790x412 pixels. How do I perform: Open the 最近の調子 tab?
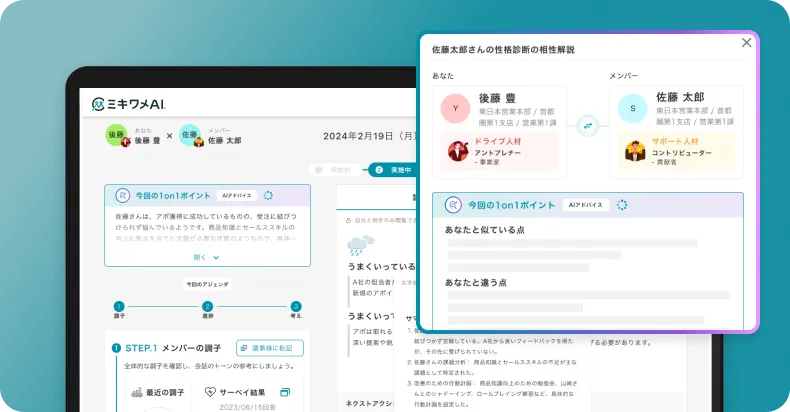coord(158,392)
